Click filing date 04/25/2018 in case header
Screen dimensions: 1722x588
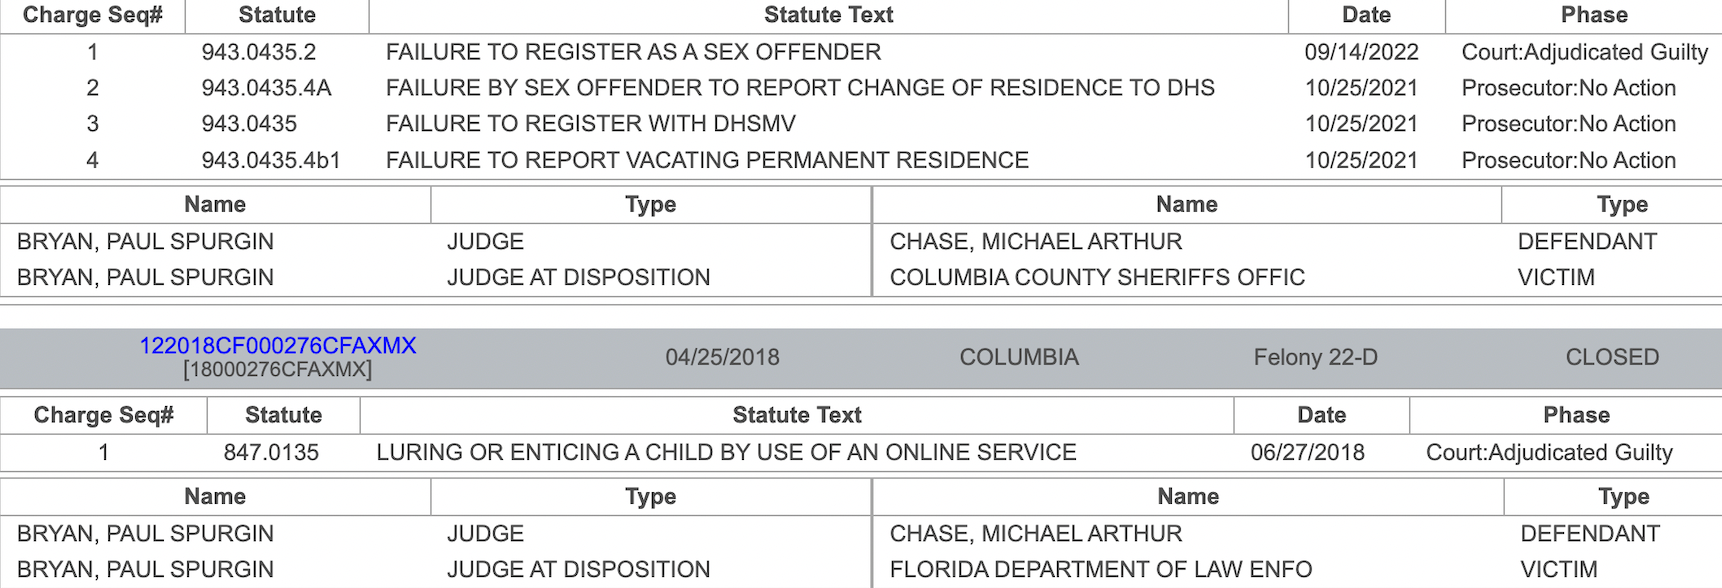(x=722, y=357)
